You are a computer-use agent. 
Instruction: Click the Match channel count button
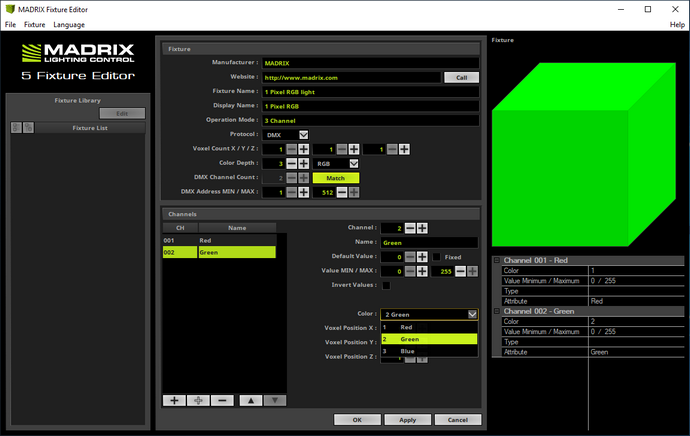(336, 178)
